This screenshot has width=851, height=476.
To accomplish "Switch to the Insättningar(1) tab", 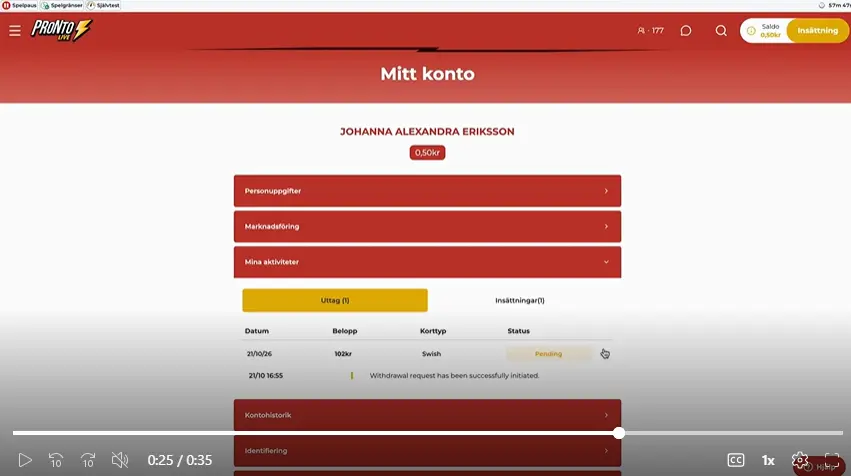I will coord(519,300).
